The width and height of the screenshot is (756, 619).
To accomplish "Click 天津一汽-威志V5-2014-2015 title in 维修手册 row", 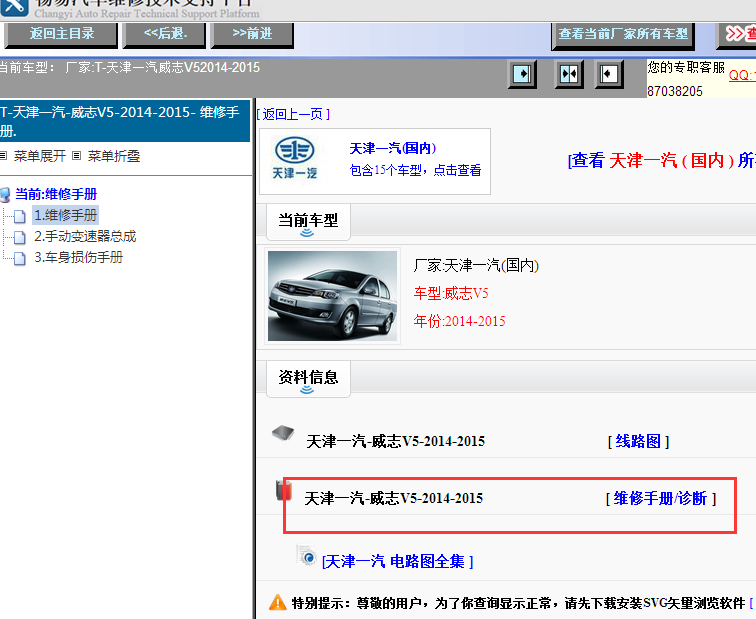I will (393, 498).
